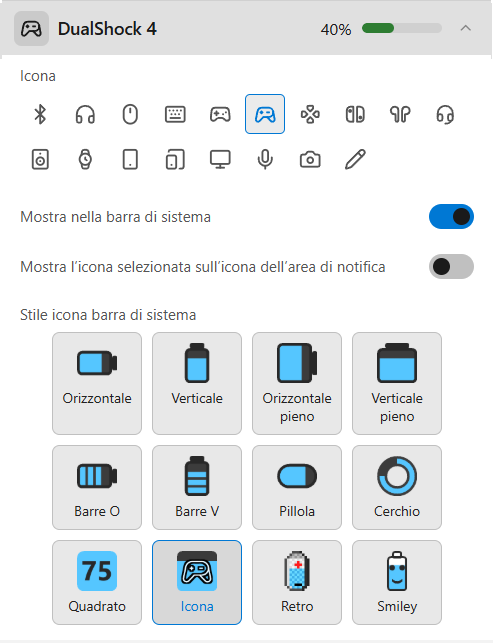Select the phone and tablet icon

tap(175, 160)
